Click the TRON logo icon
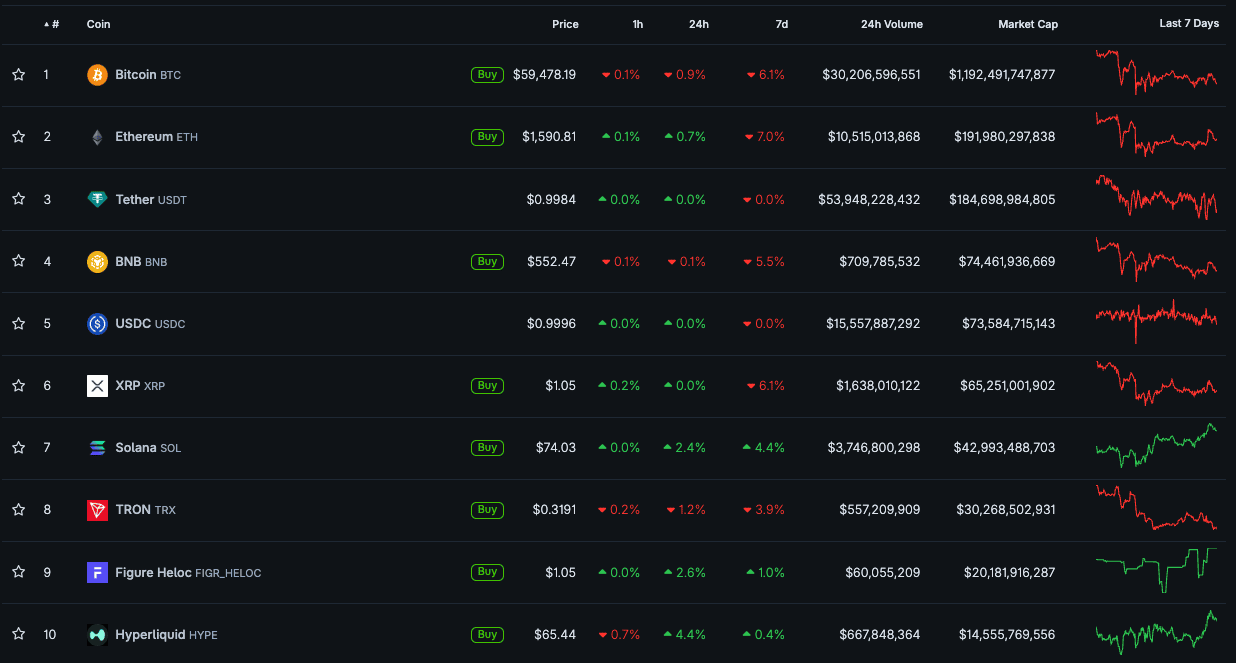The height and width of the screenshot is (663, 1236). (97, 510)
